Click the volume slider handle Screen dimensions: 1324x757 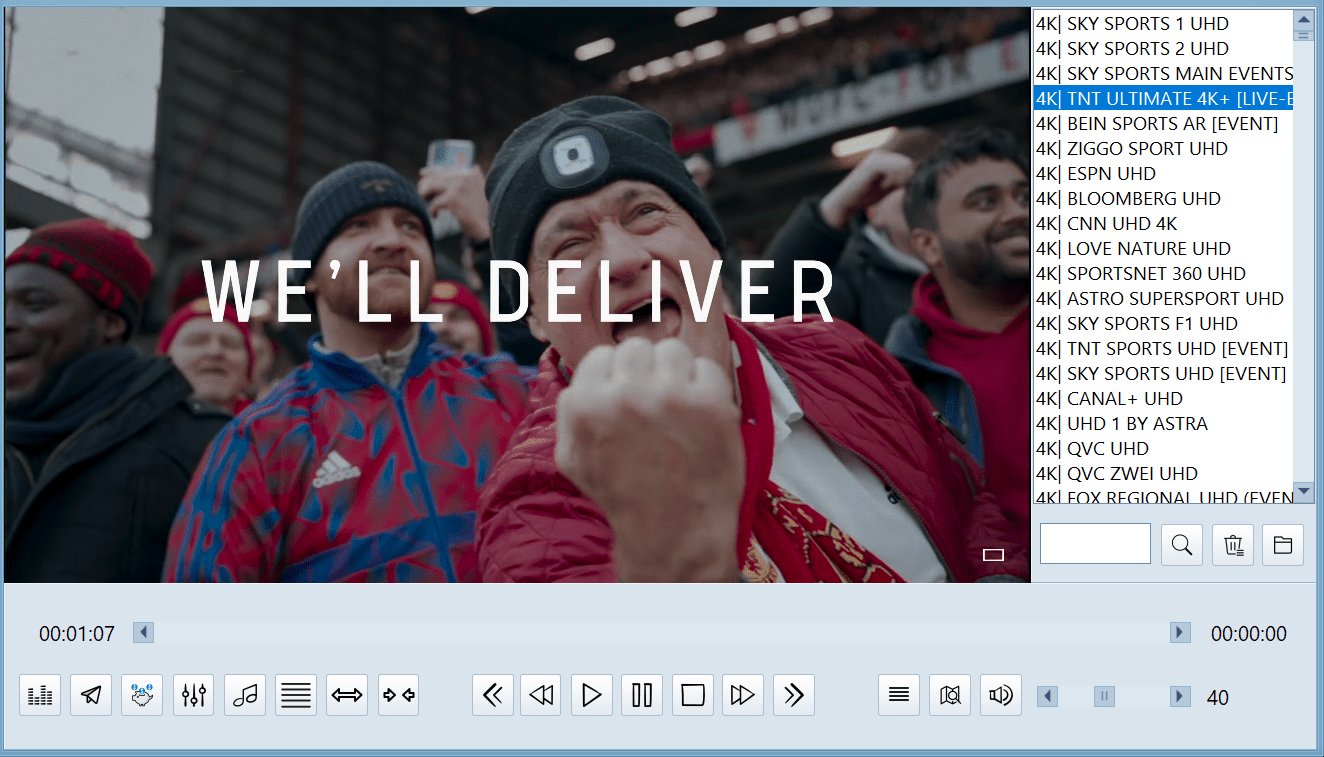pos(1104,696)
